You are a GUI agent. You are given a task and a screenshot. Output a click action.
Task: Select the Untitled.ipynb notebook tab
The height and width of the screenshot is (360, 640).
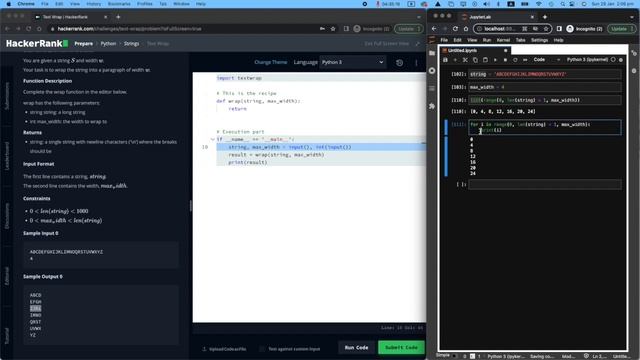(x=476, y=51)
